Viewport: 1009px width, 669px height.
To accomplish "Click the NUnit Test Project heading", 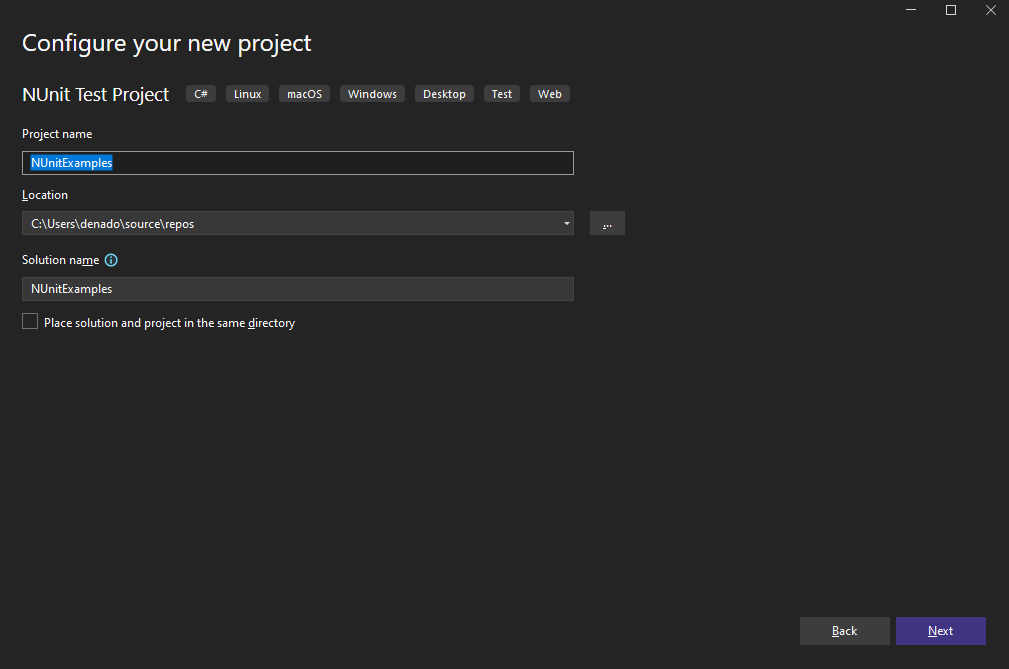I will pos(95,95).
